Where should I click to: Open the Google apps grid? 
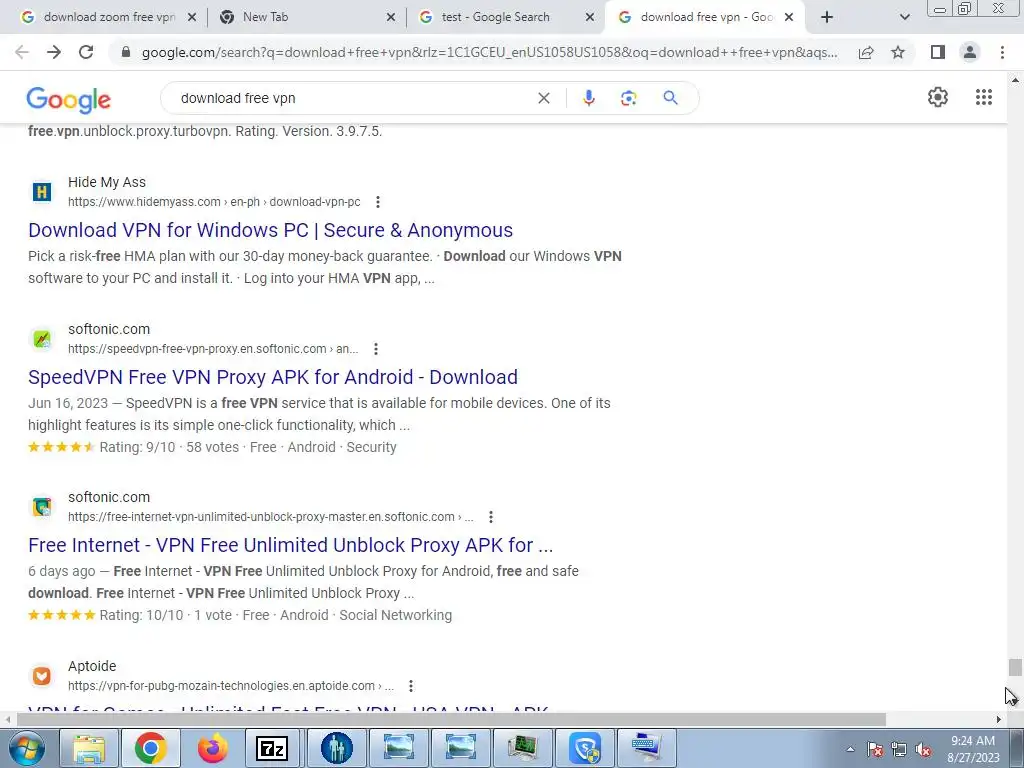984,97
